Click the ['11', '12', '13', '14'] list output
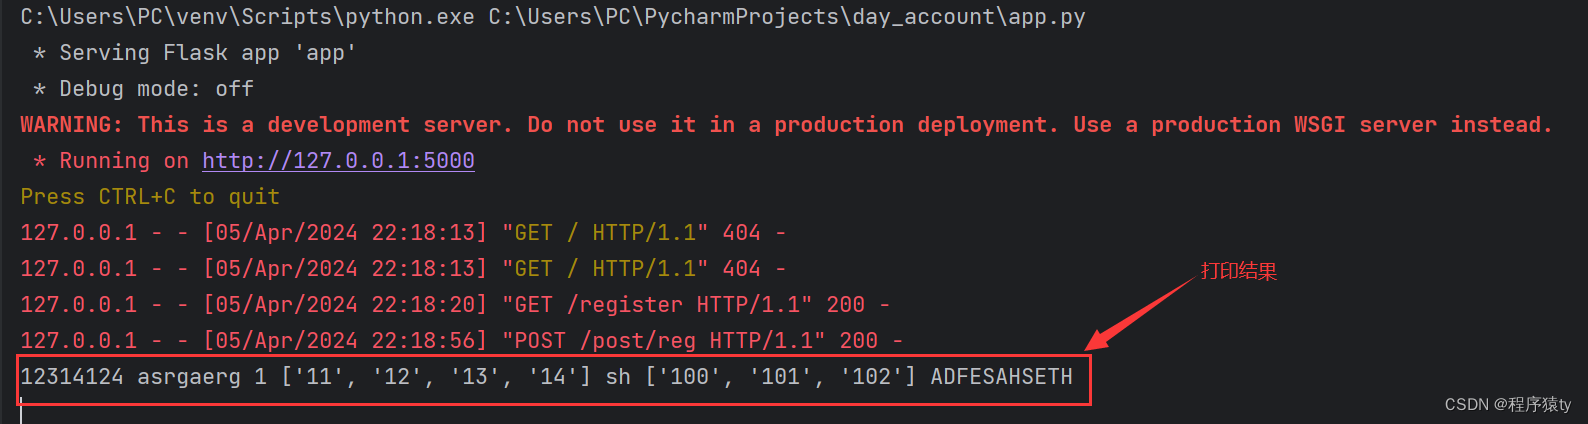Image resolution: width=1588 pixels, height=424 pixels. click(x=436, y=377)
